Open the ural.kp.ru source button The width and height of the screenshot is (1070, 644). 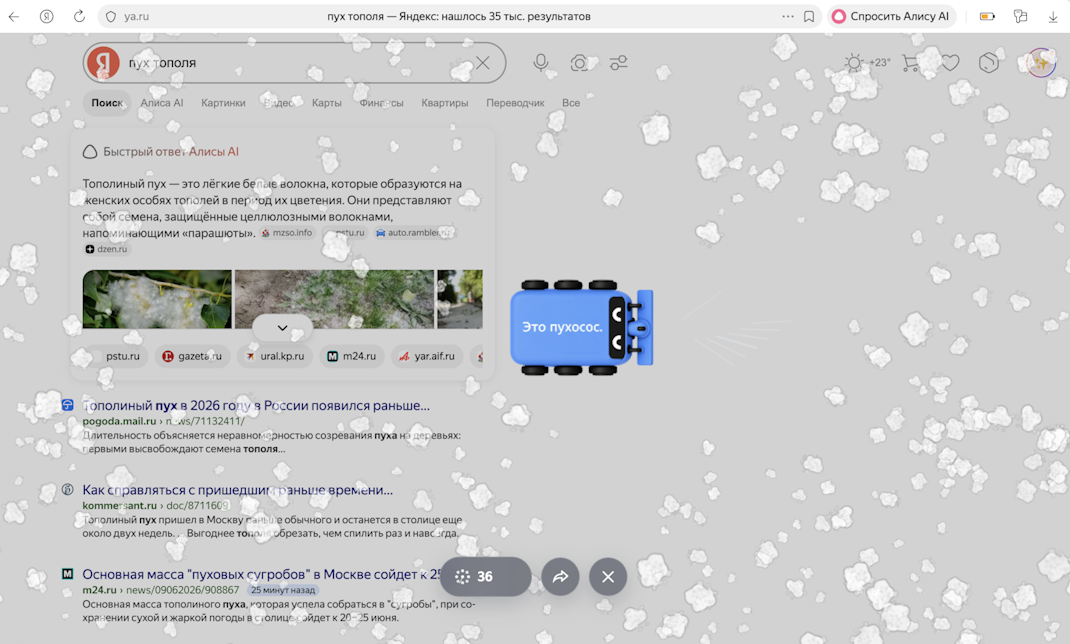pyautogui.click(x=275, y=356)
